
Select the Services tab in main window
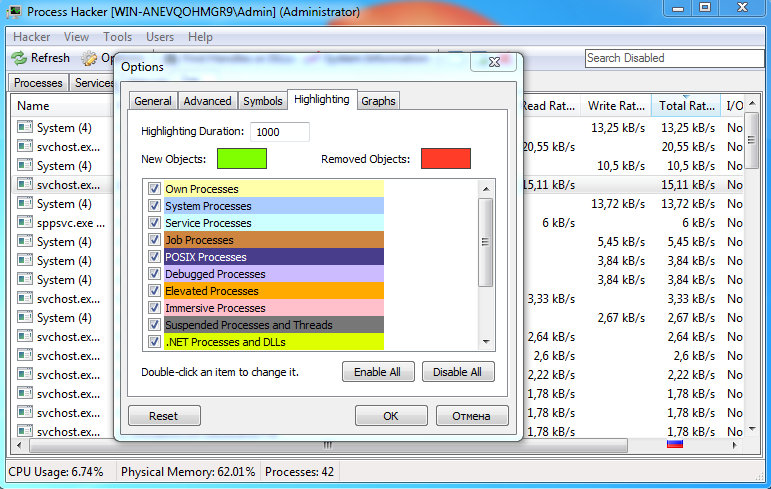pos(93,83)
